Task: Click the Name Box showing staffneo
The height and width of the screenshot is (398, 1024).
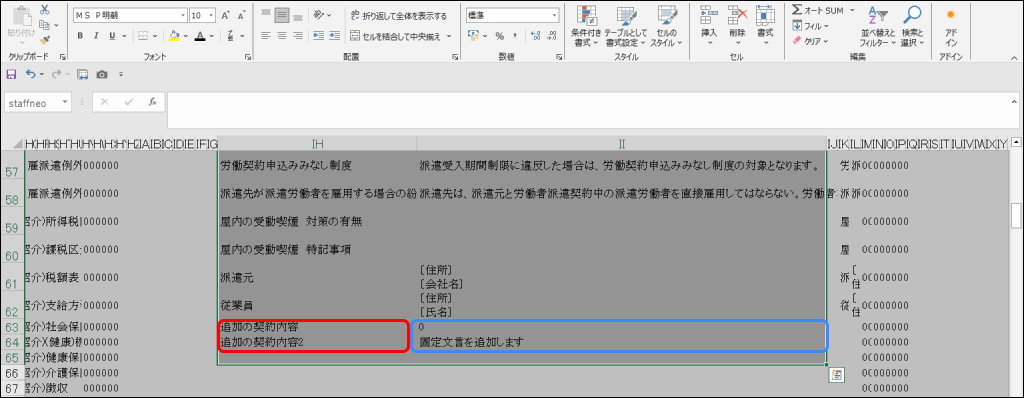Action: point(38,103)
